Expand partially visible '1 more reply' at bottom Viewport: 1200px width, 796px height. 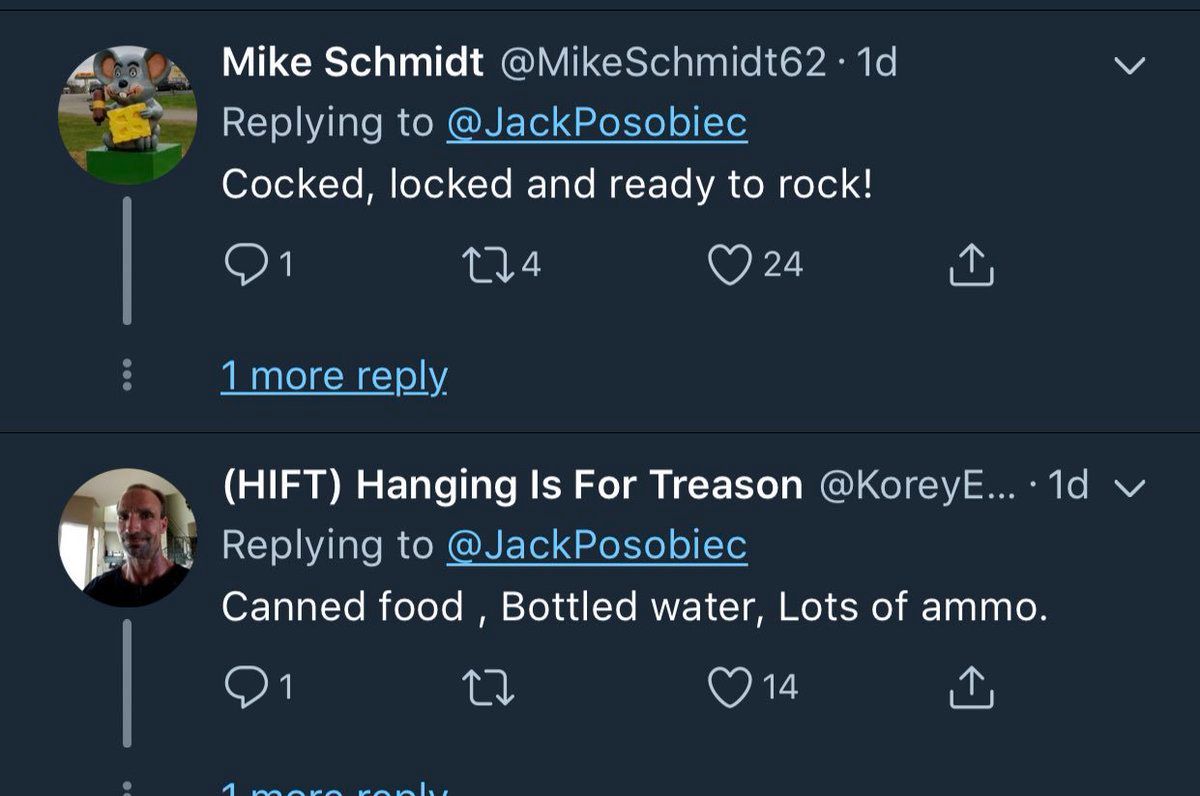[334, 788]
